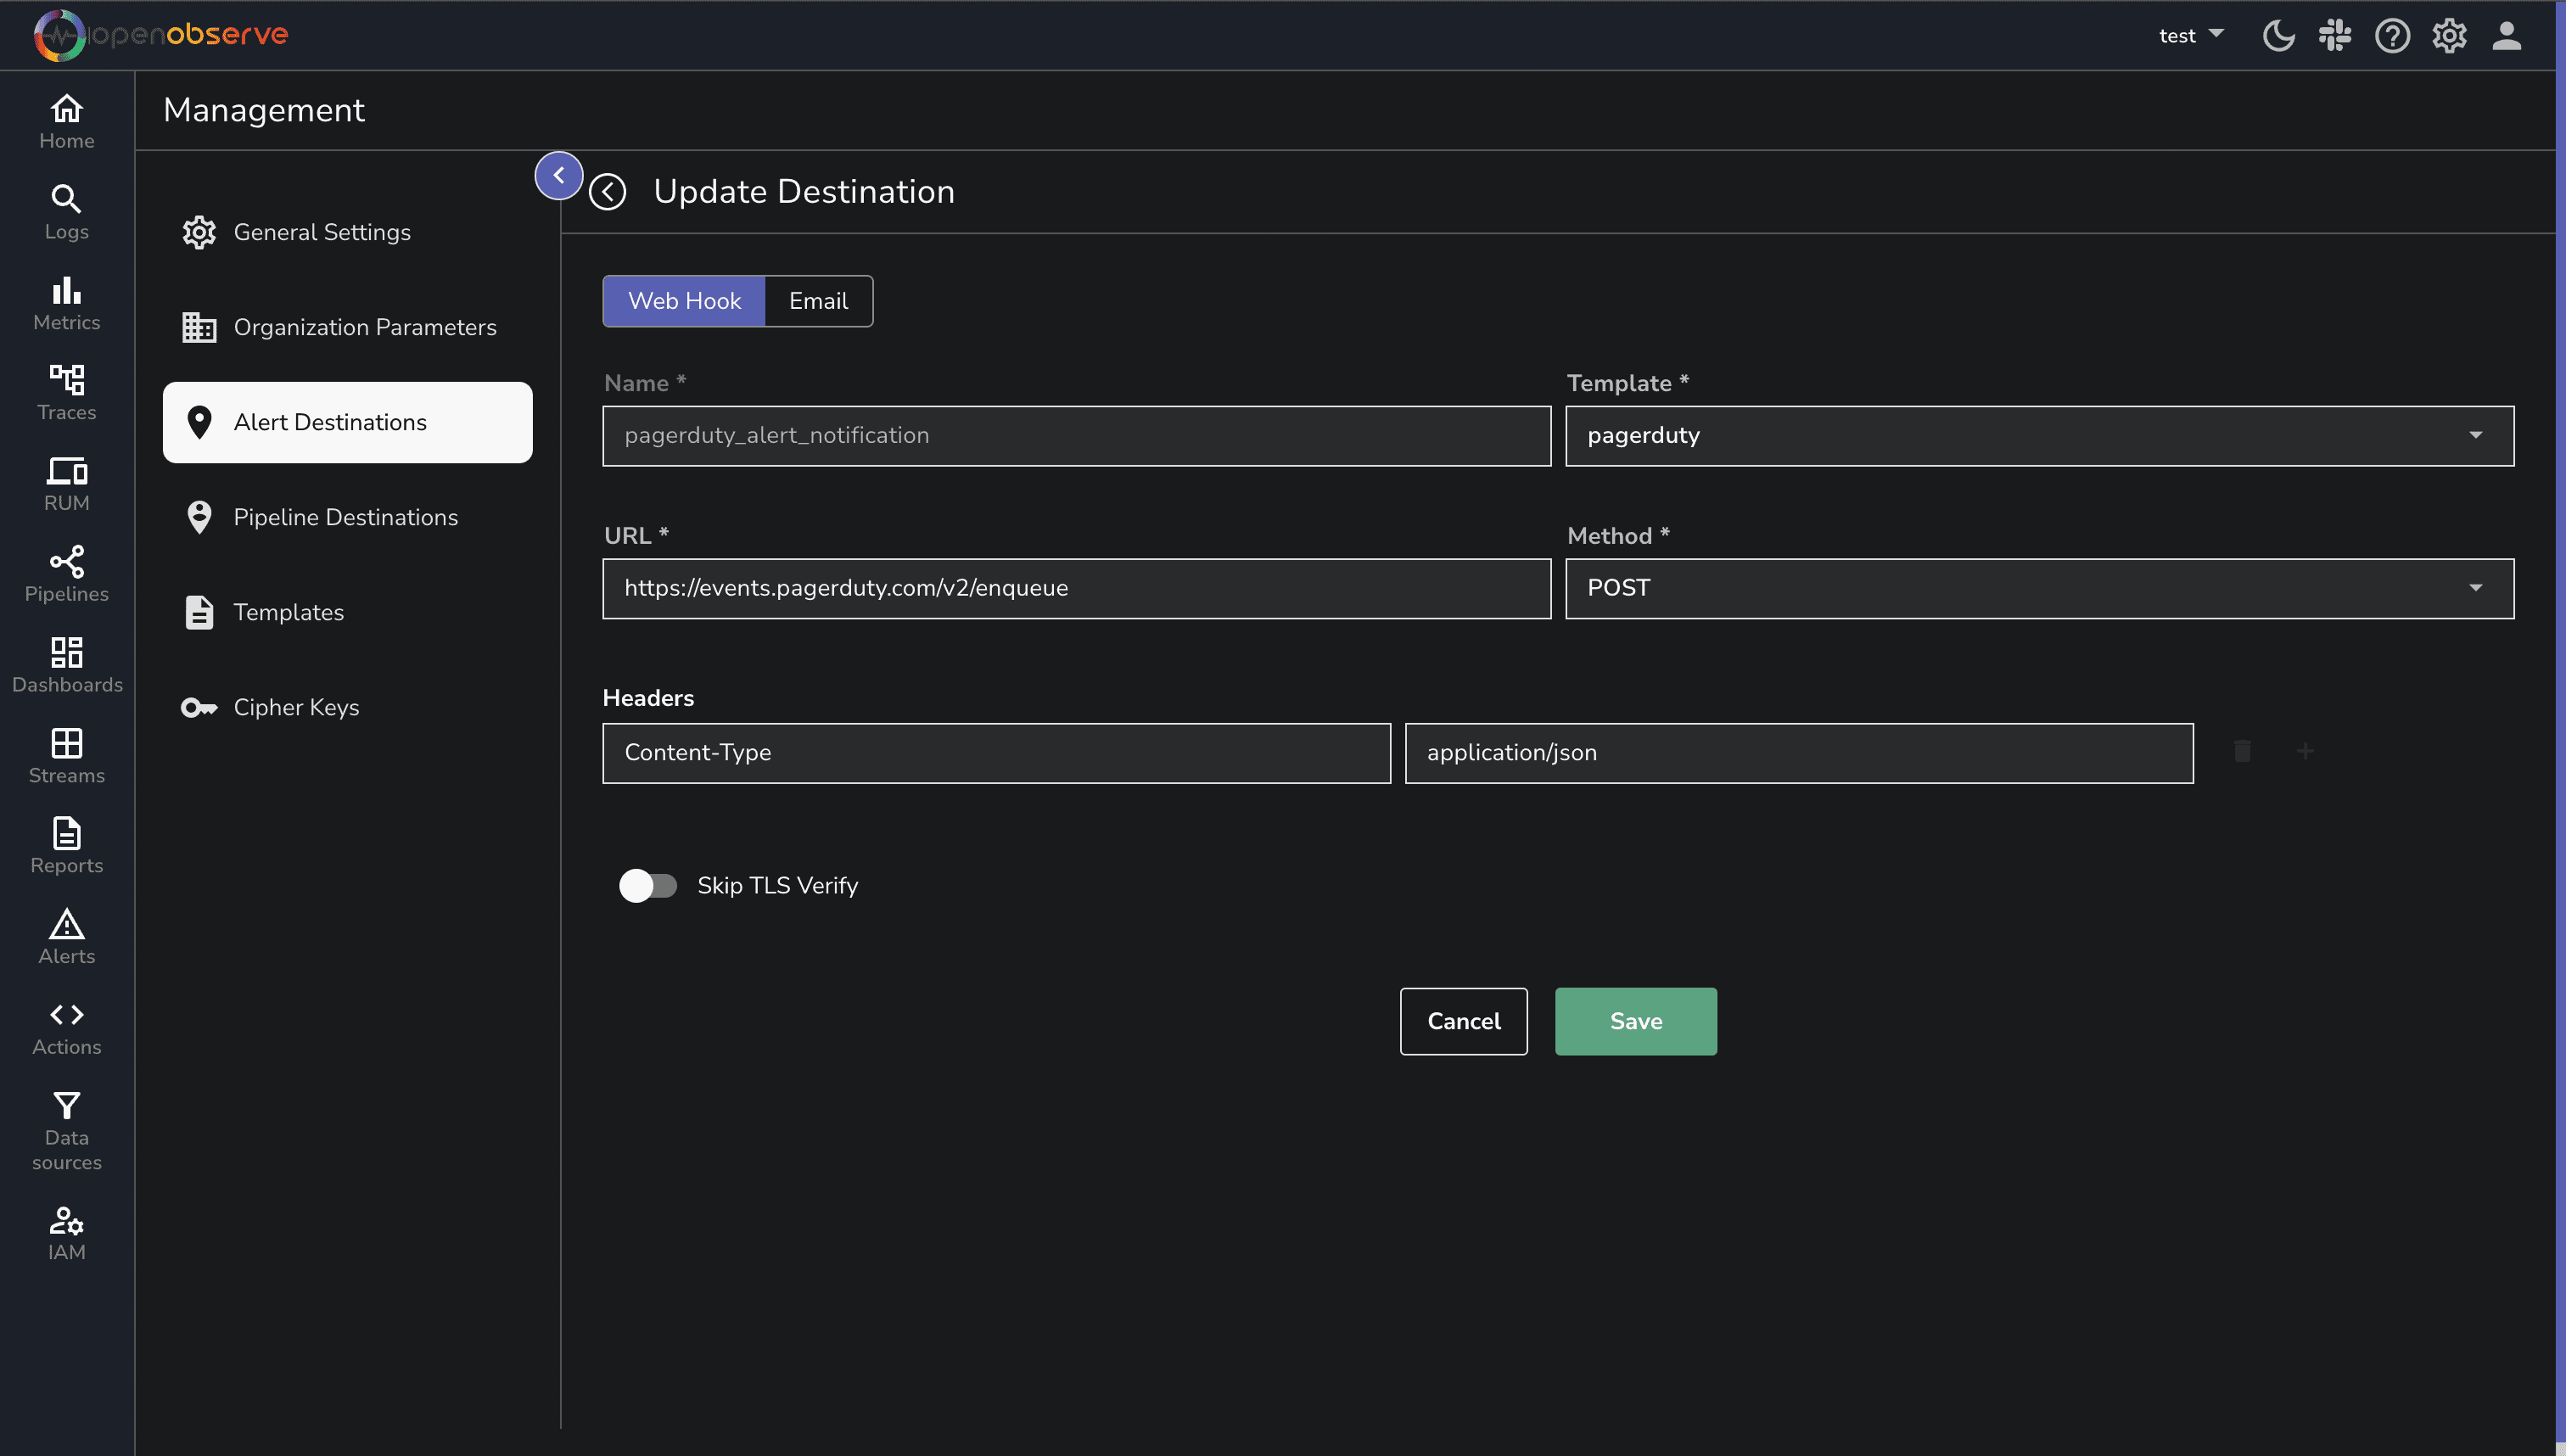Click into the URL input field
The width and height of the screenshot is (2566, 1456).
click(x=1075, y=588)
